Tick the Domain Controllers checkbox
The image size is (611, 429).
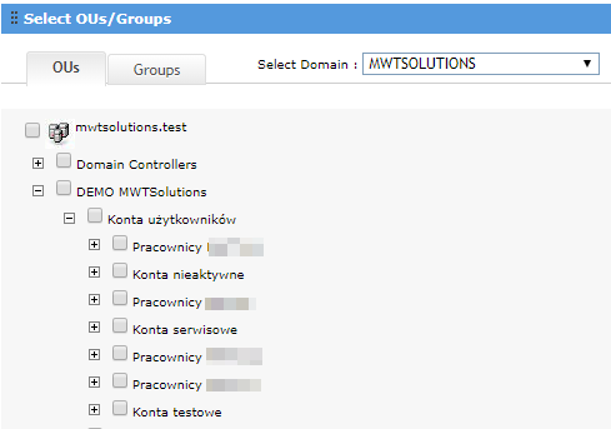click(x=64, y=161)
